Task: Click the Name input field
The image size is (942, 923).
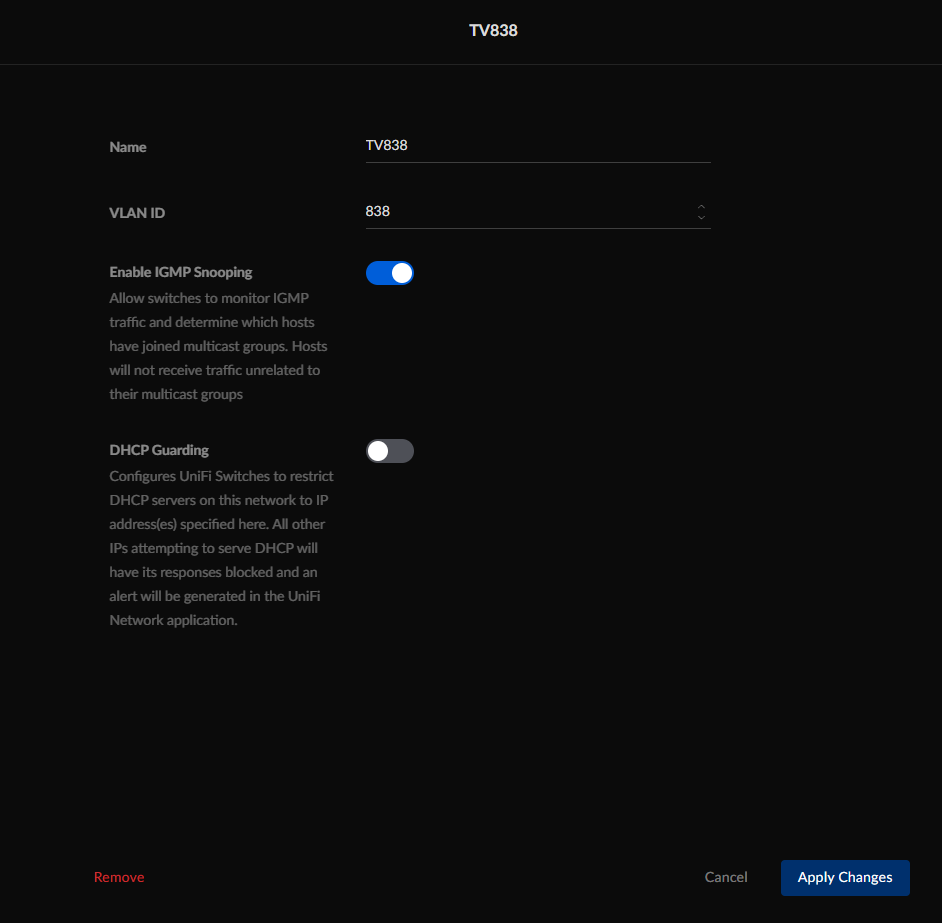Action: pos(537,146)
